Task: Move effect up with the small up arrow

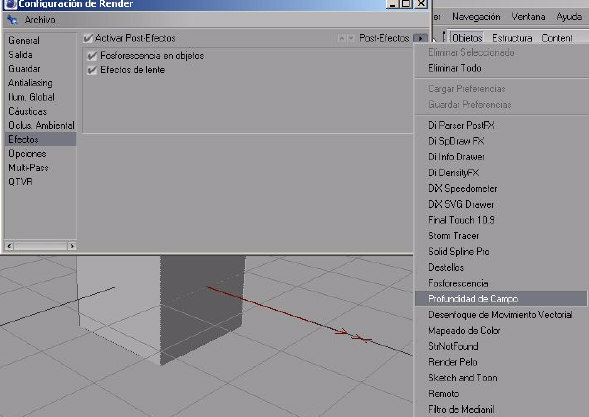Action: click(342, 38)
